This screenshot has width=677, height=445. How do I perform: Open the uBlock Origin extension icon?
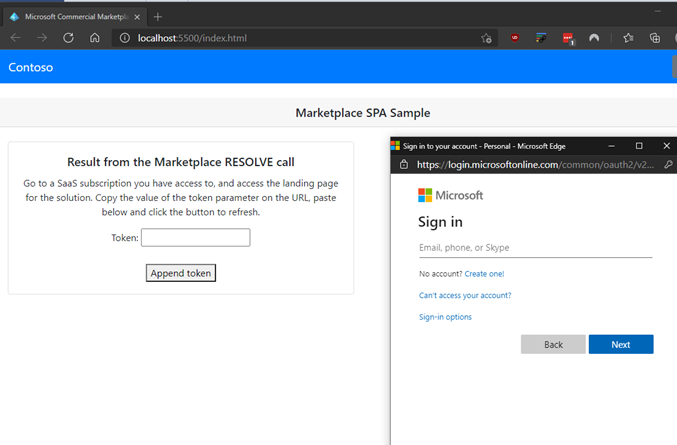(x=515, y=38)
